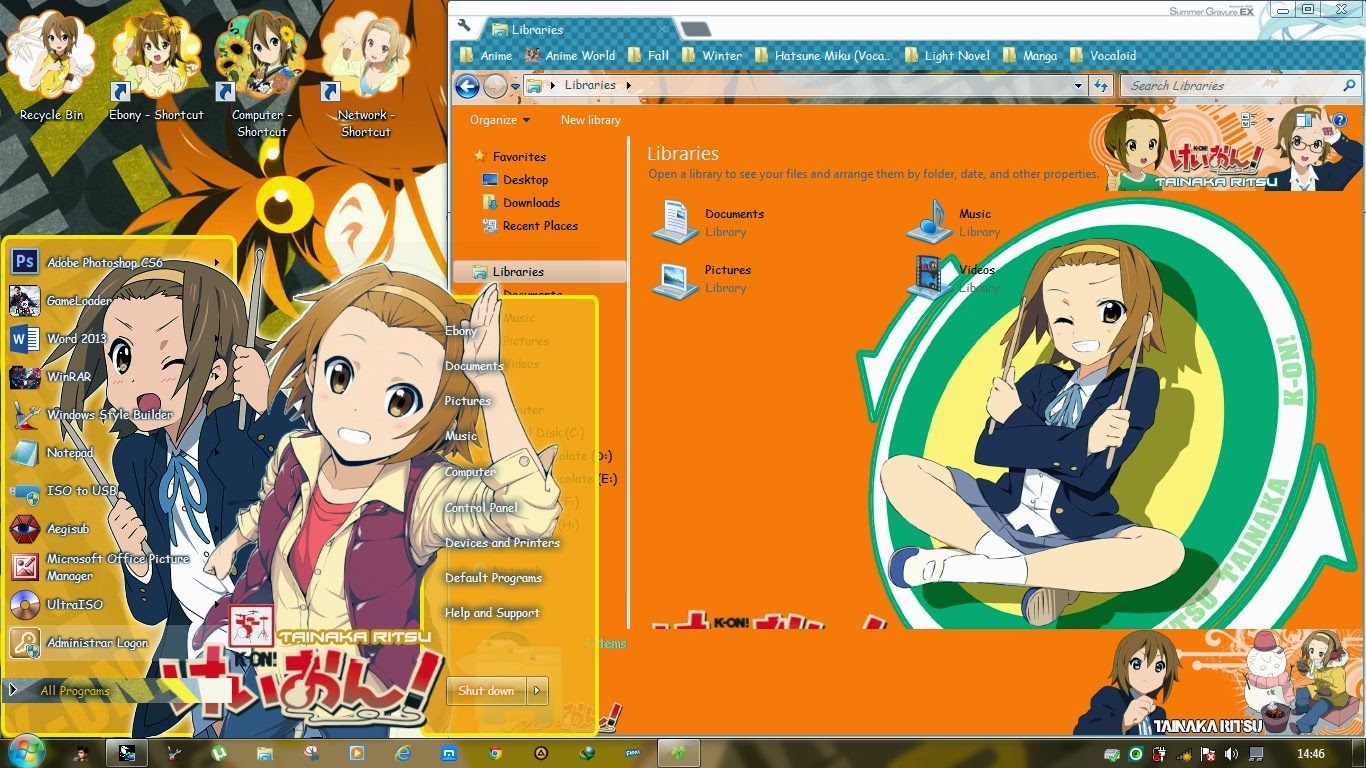
Task: Open GameLoader icon in the Start menu
Action: click(24, 301)
